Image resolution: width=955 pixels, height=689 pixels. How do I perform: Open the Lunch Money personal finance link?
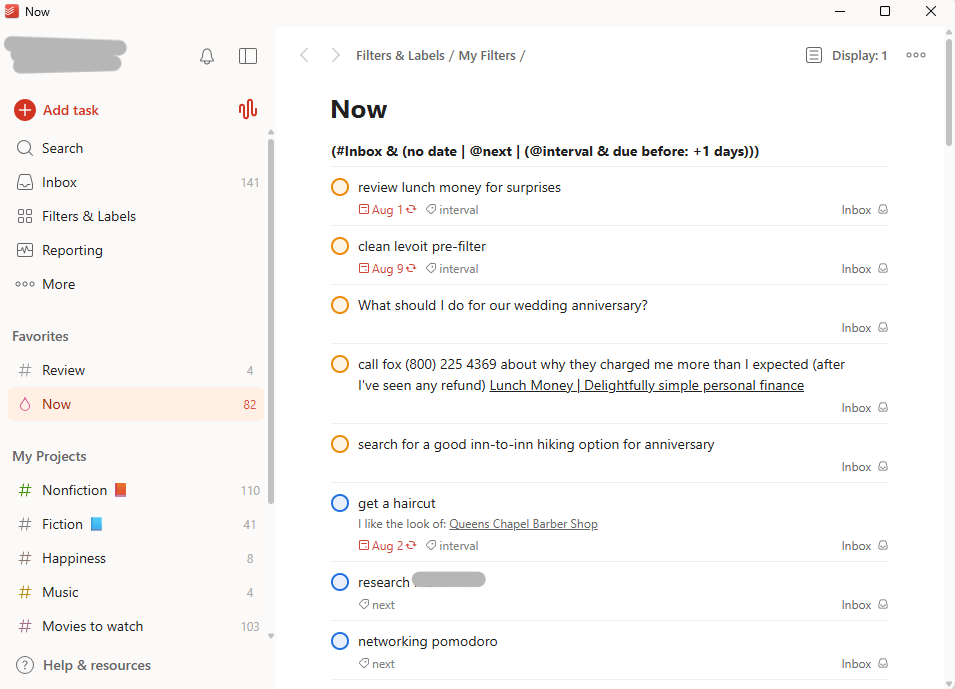coord(647,386)
